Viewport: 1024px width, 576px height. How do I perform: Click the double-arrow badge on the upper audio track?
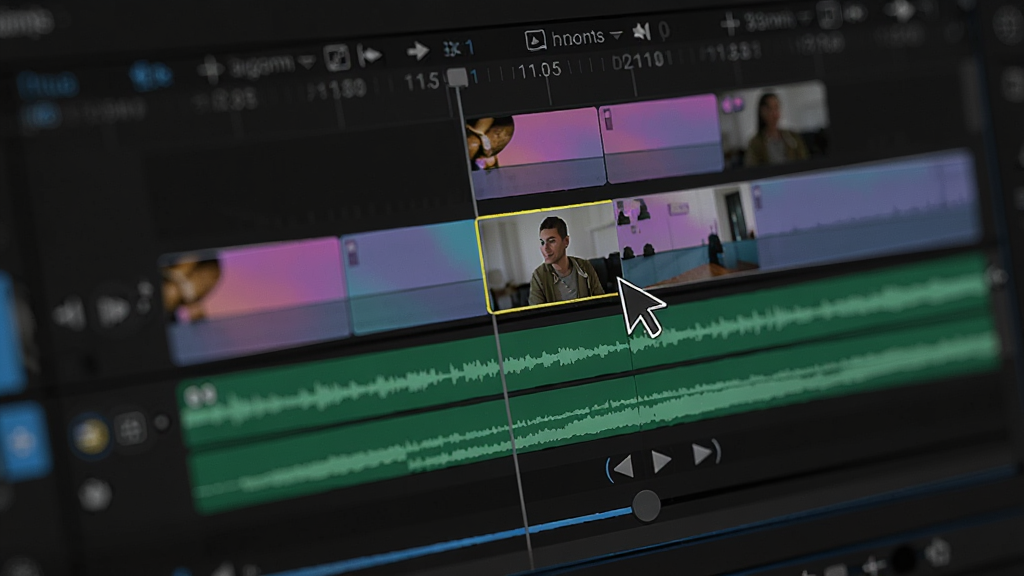click(x=200, y=396)
